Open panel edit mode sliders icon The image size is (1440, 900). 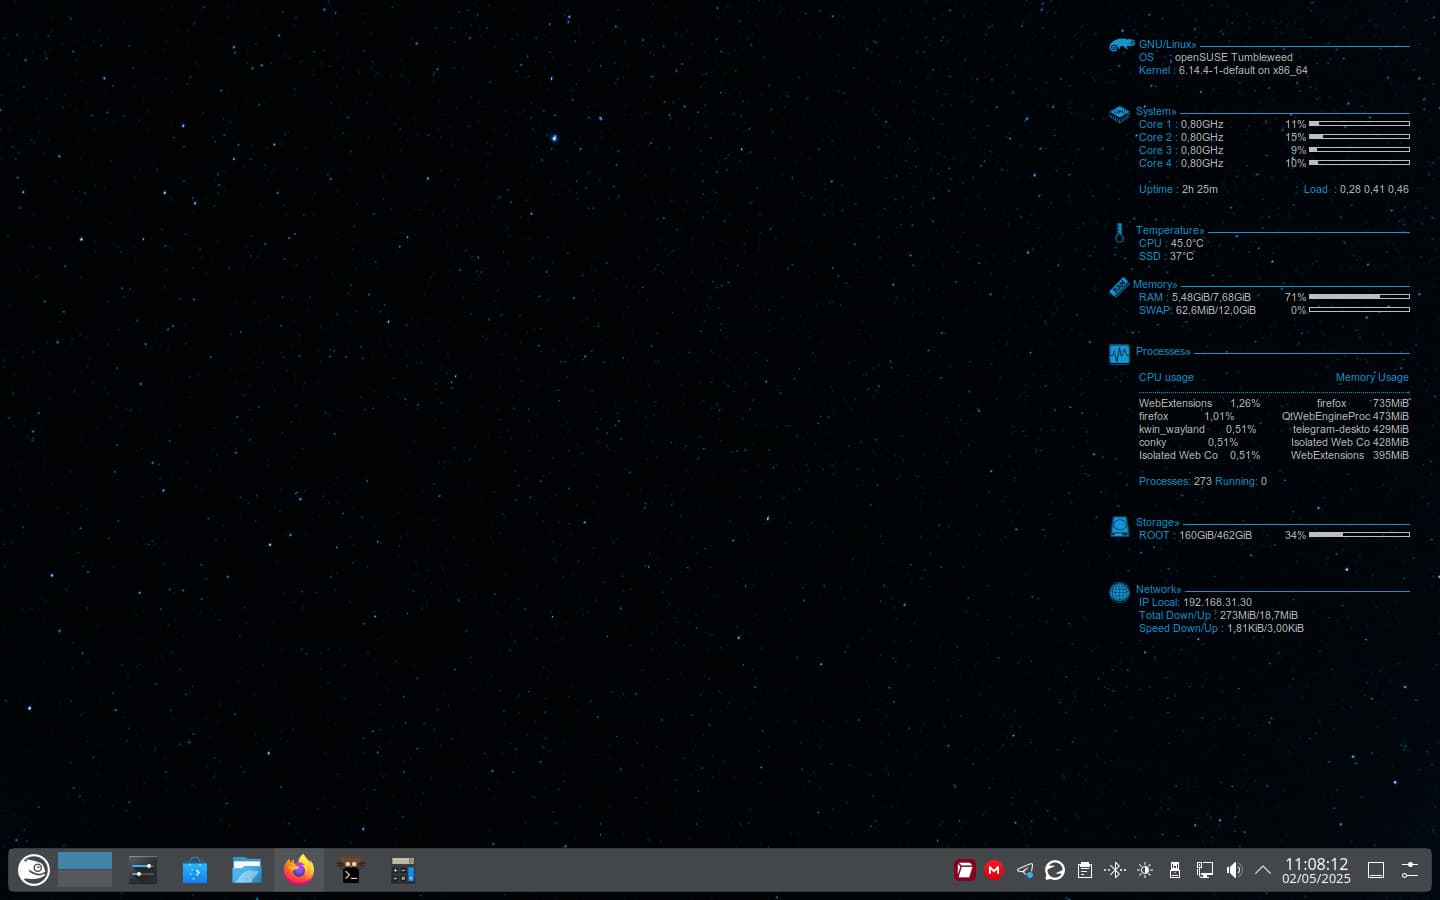click(1410, 870)
